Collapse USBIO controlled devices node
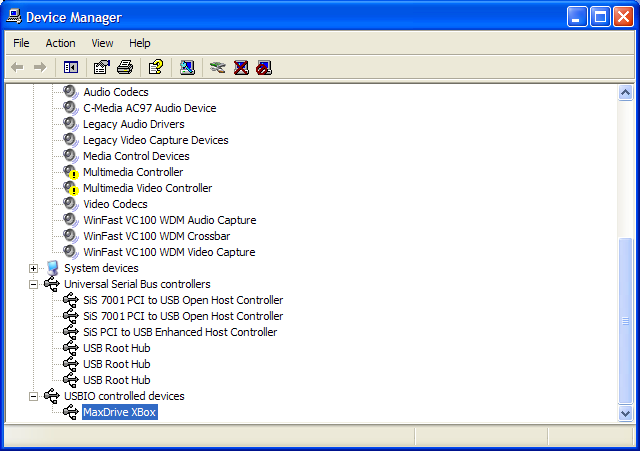640x451 pixels. pyautogui.click(x=33, y=396)
